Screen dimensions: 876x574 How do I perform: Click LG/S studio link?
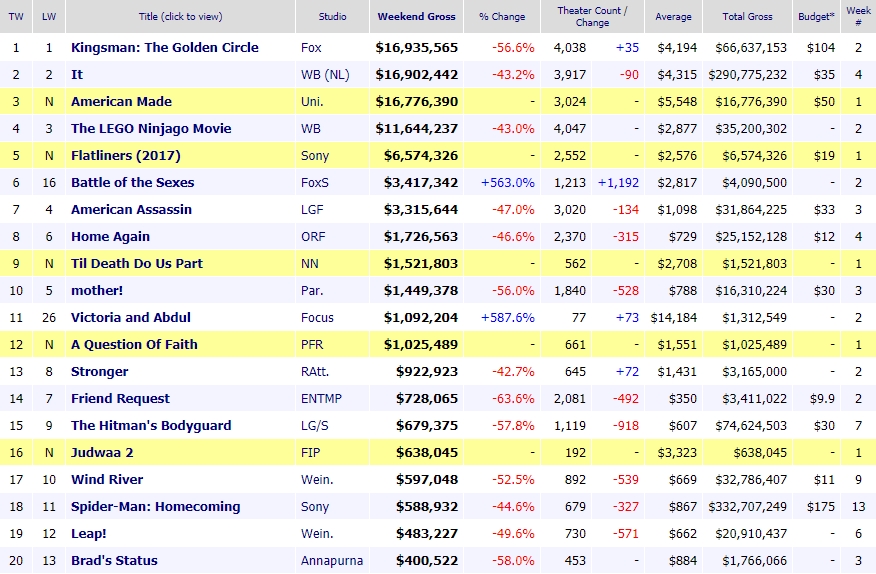(x=315, y=425)
